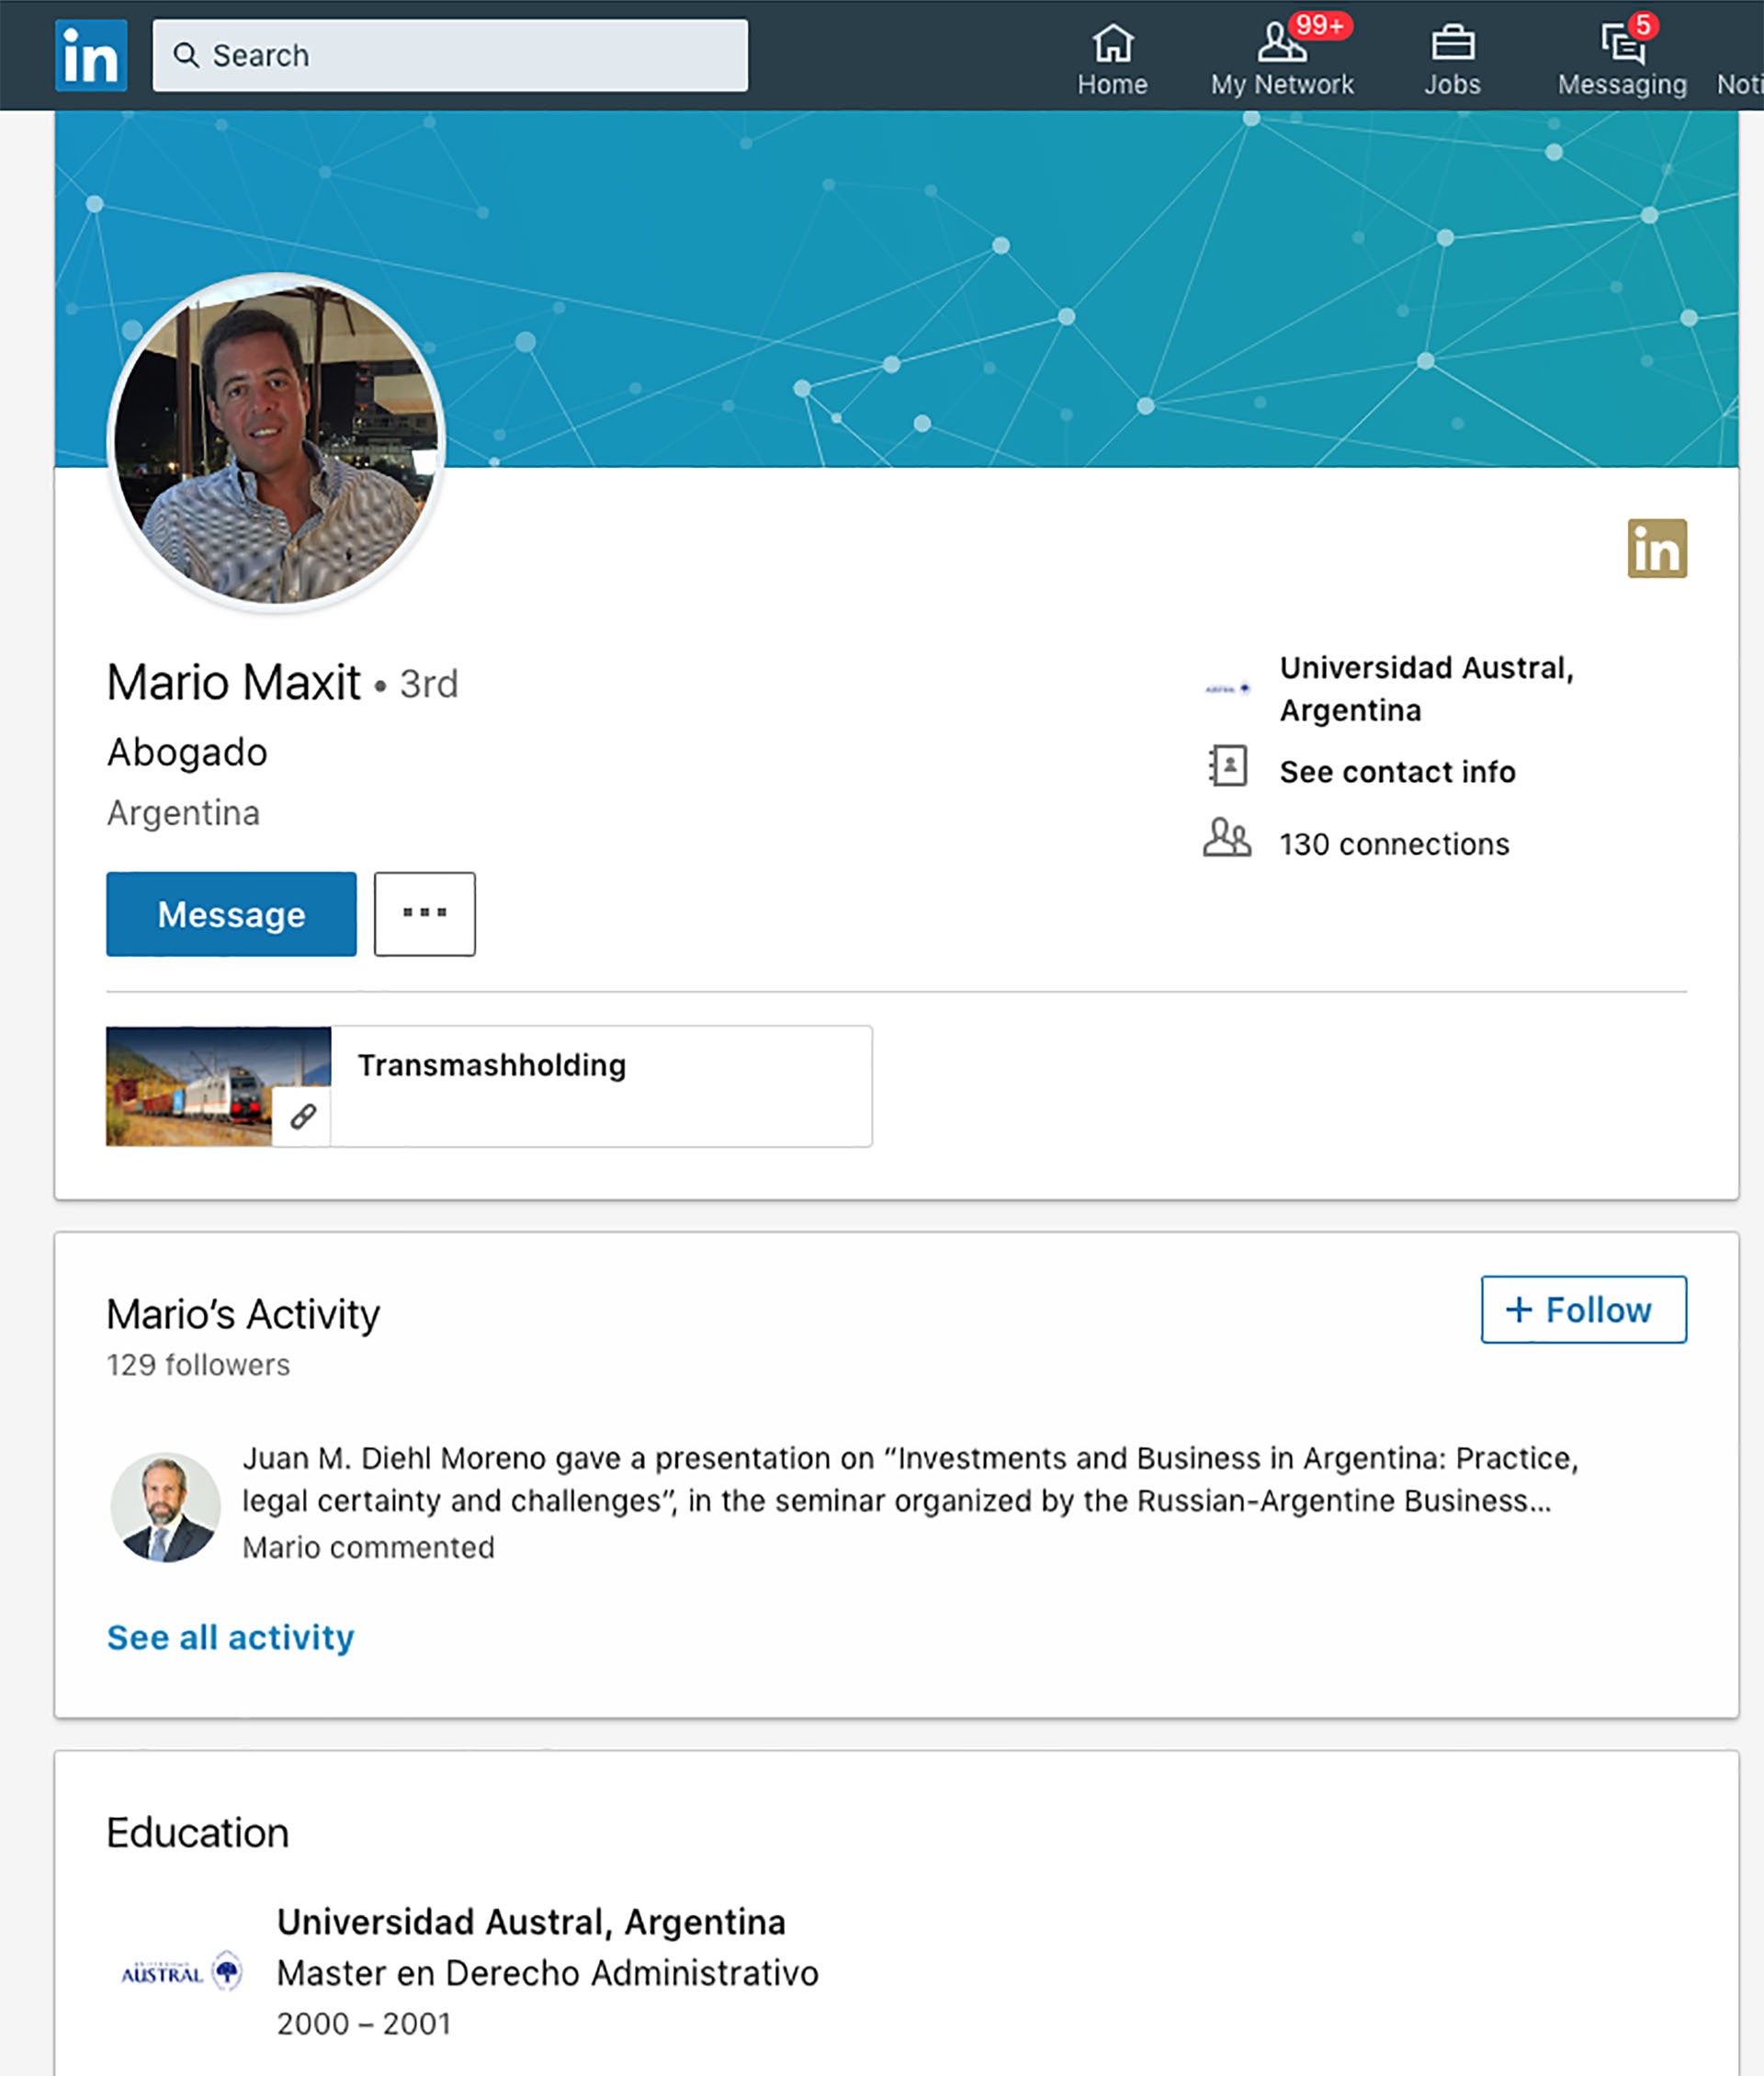Screen dimensions: 1764x2076
Task: Open the Jobs briefcase icon
Action: [1452, 45]
